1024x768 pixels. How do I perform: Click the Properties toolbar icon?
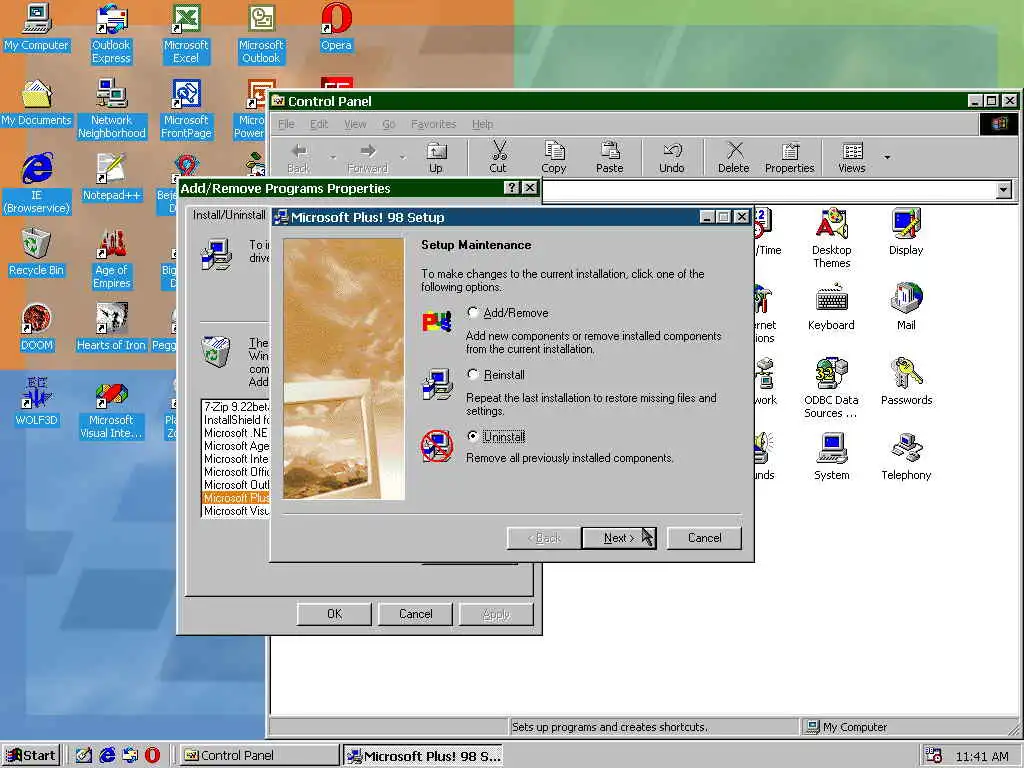click(790, 158)
